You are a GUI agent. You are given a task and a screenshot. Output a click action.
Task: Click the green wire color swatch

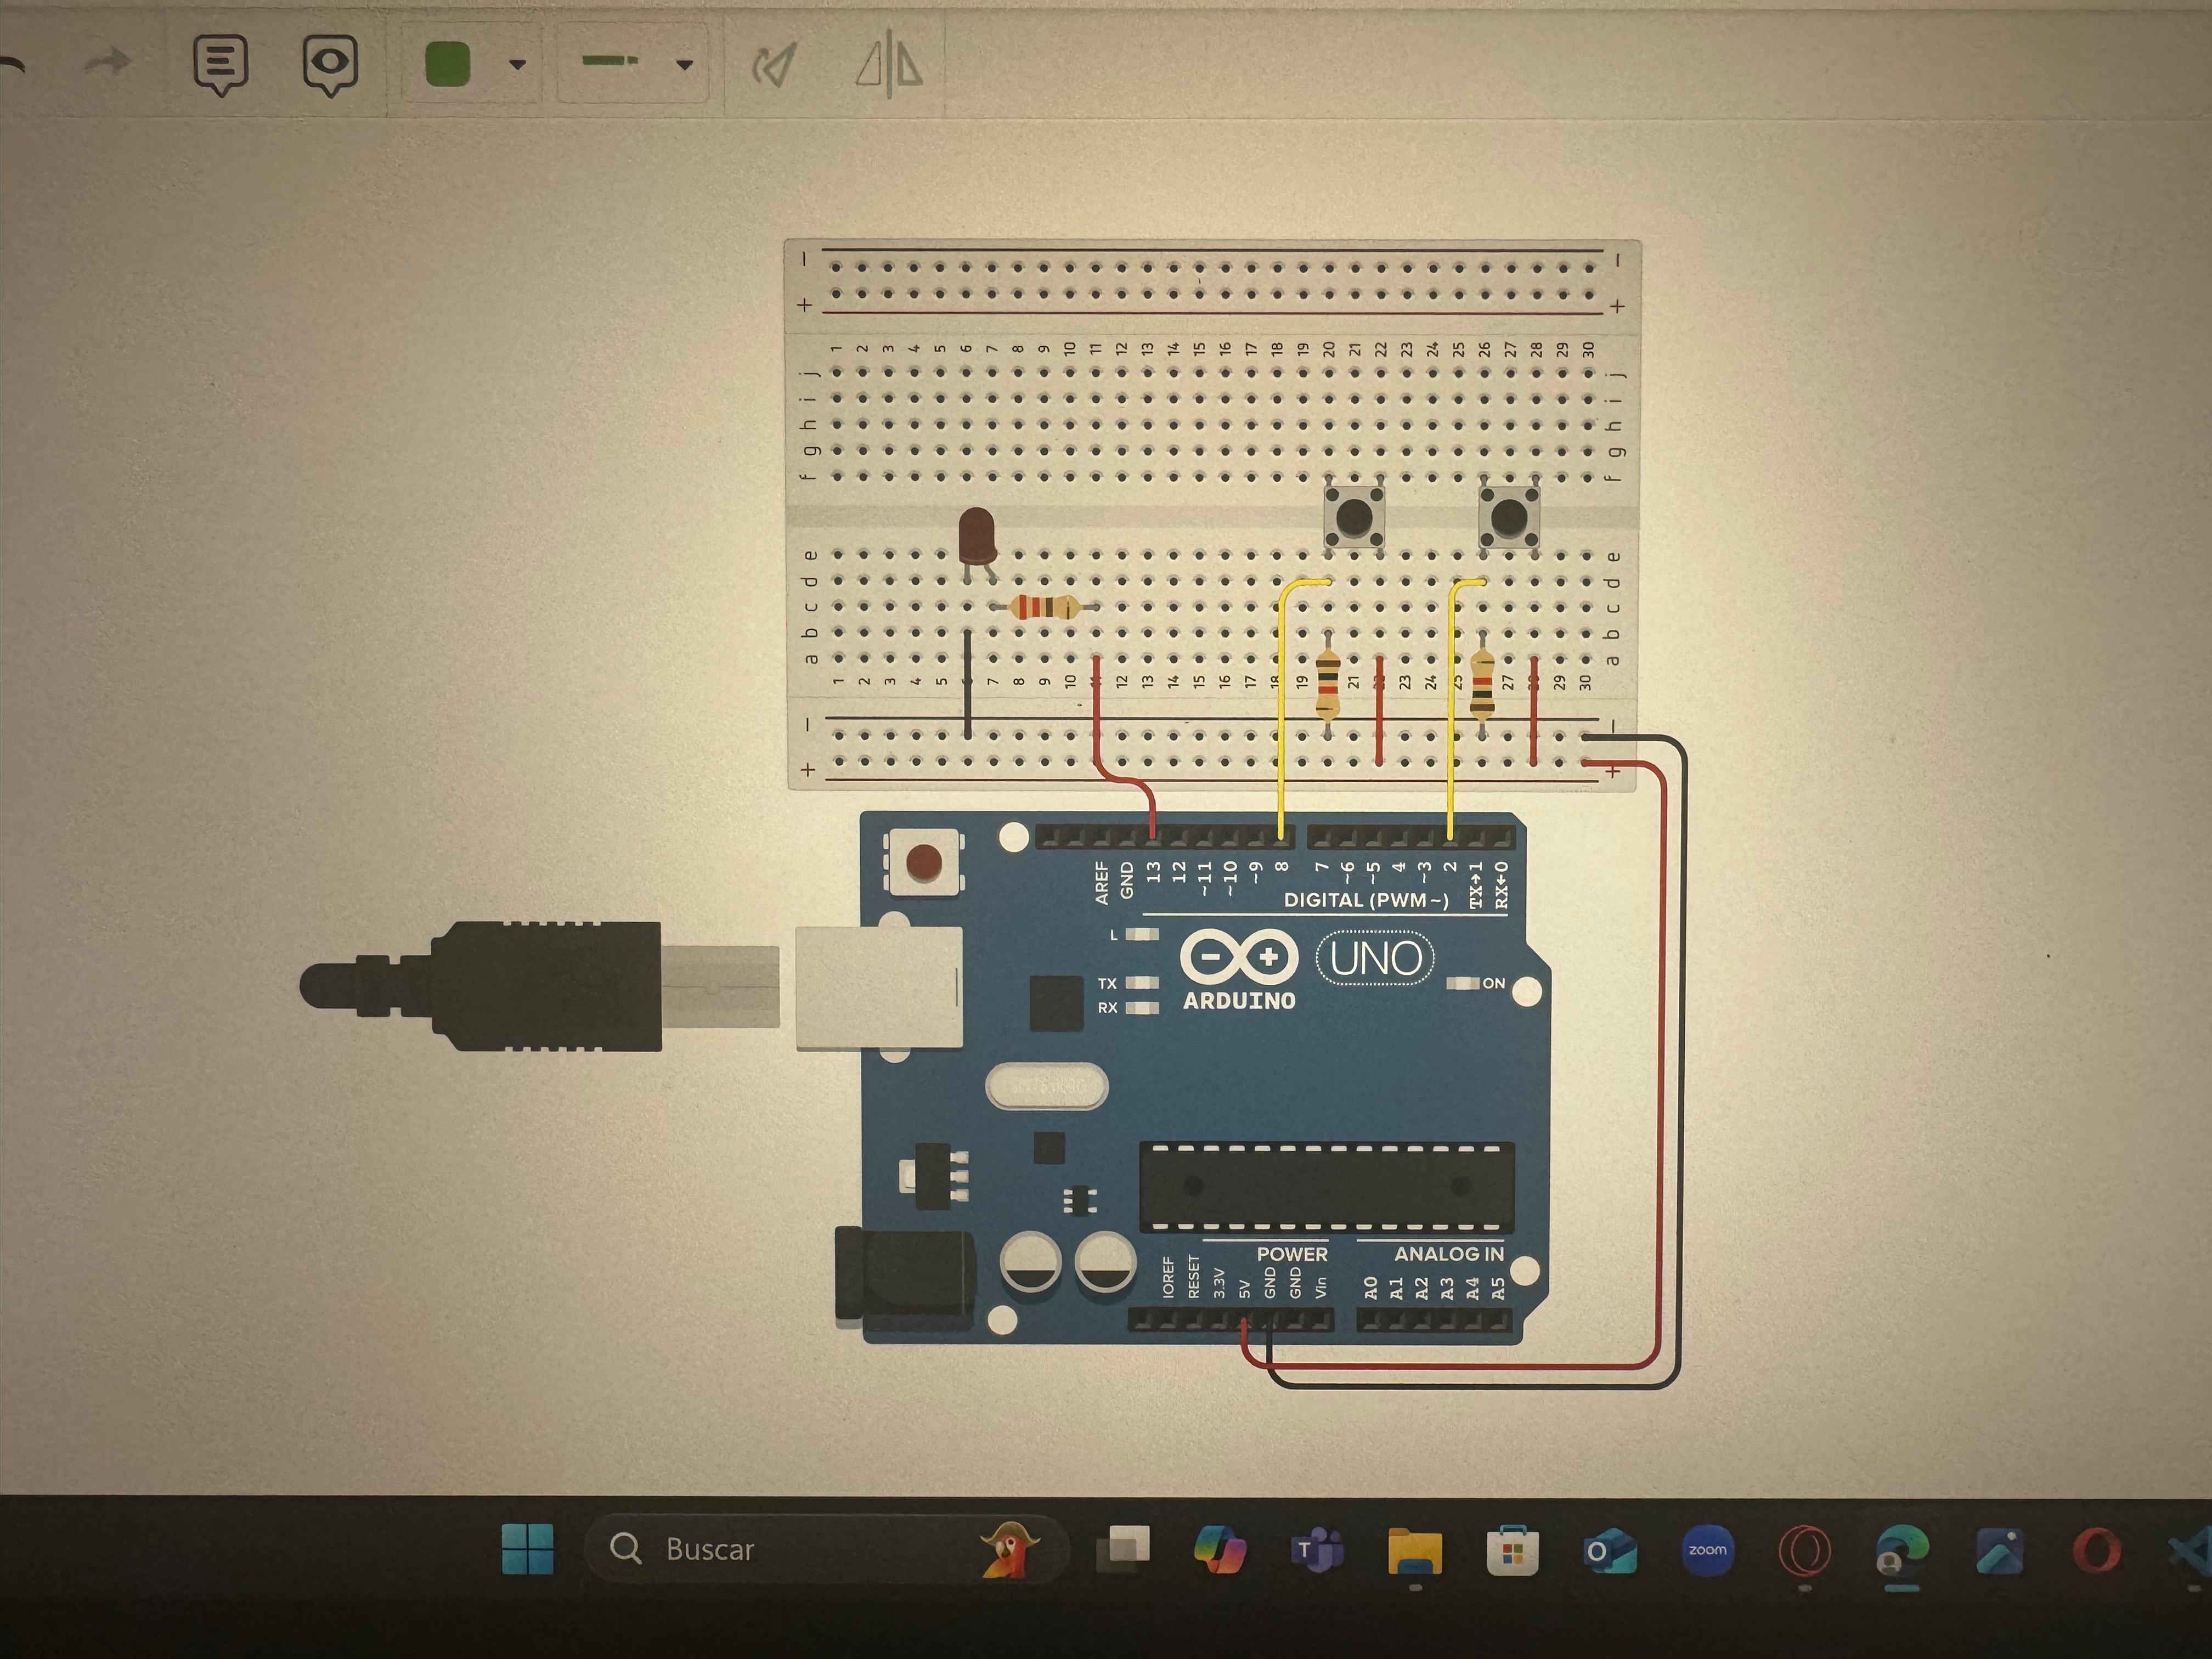click(x=447, y=65)
